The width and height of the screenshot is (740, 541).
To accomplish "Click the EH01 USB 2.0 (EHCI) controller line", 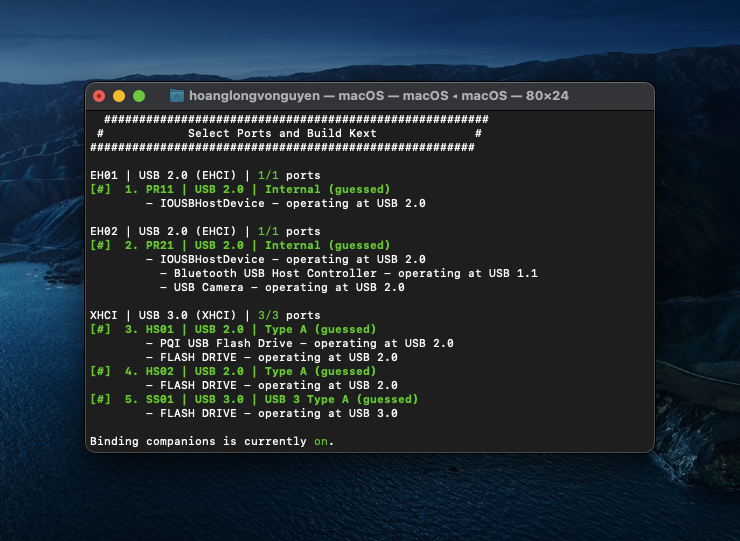I will coord(205,175).
